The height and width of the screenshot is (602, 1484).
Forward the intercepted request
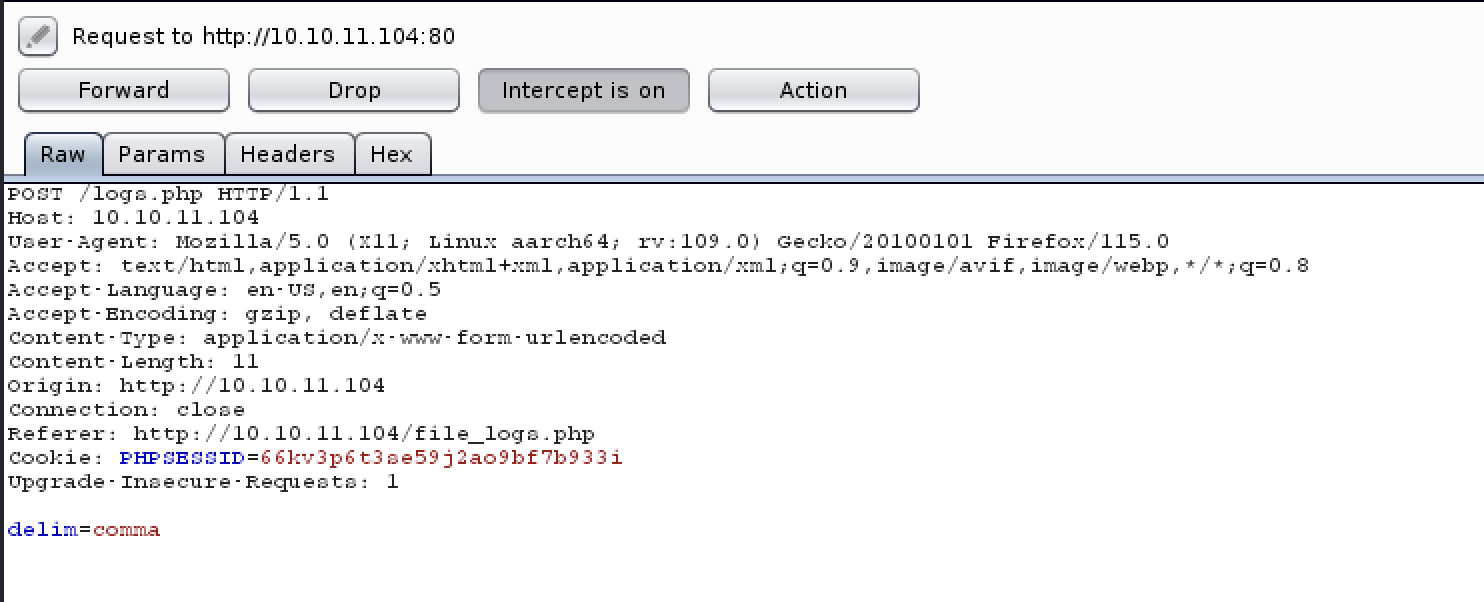point(124,91)
